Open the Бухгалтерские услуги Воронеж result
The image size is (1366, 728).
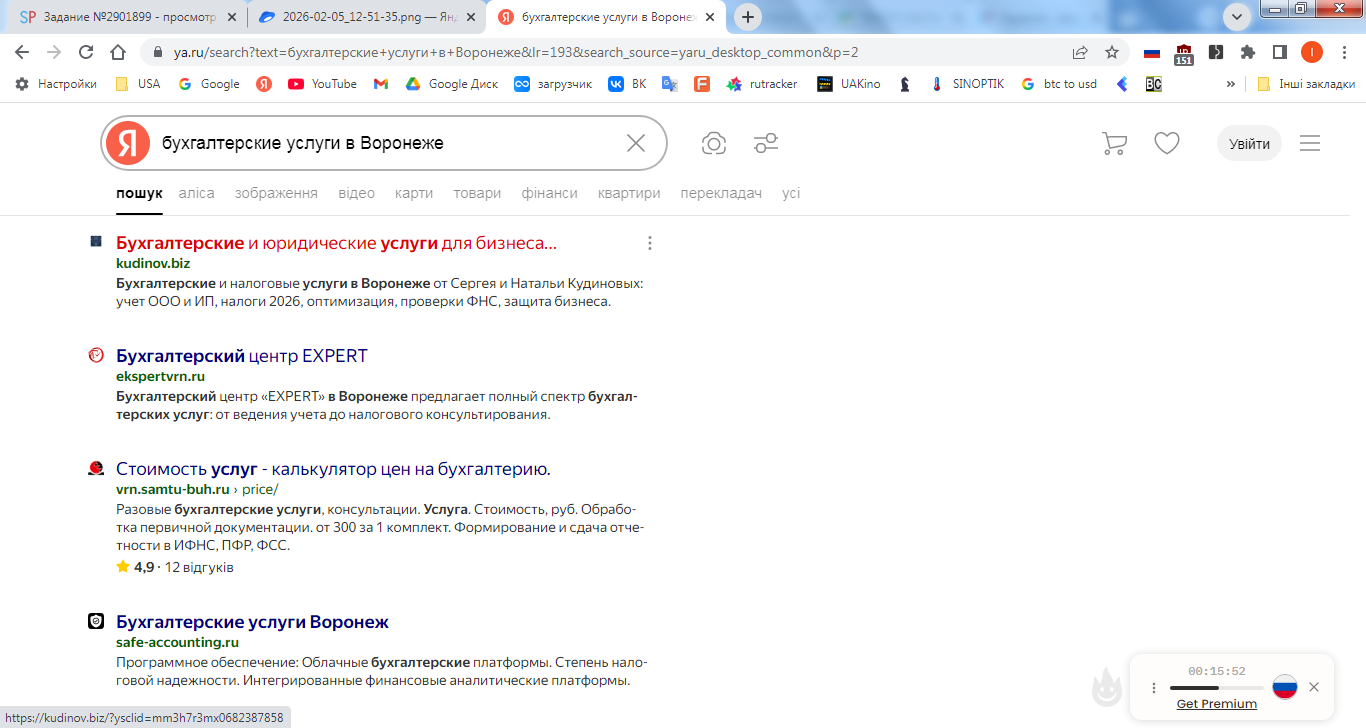[252, 622]
